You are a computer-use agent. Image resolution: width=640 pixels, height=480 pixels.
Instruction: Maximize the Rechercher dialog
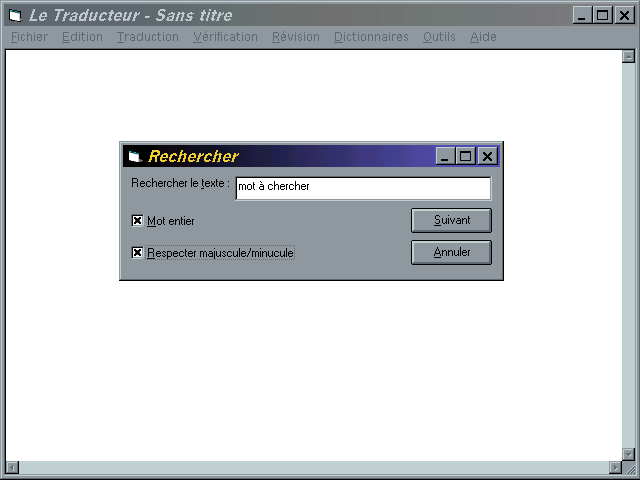(466, 156)
